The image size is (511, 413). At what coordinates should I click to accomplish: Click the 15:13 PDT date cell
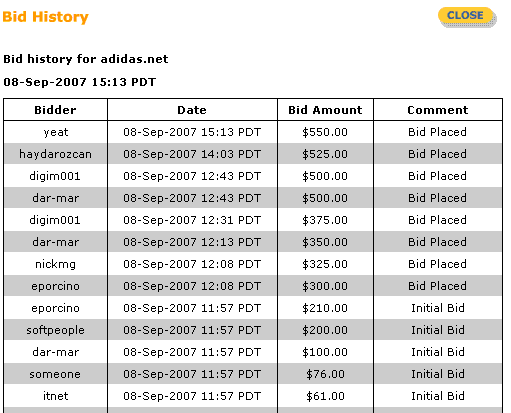pyautogui.click(x=192, y=132)
